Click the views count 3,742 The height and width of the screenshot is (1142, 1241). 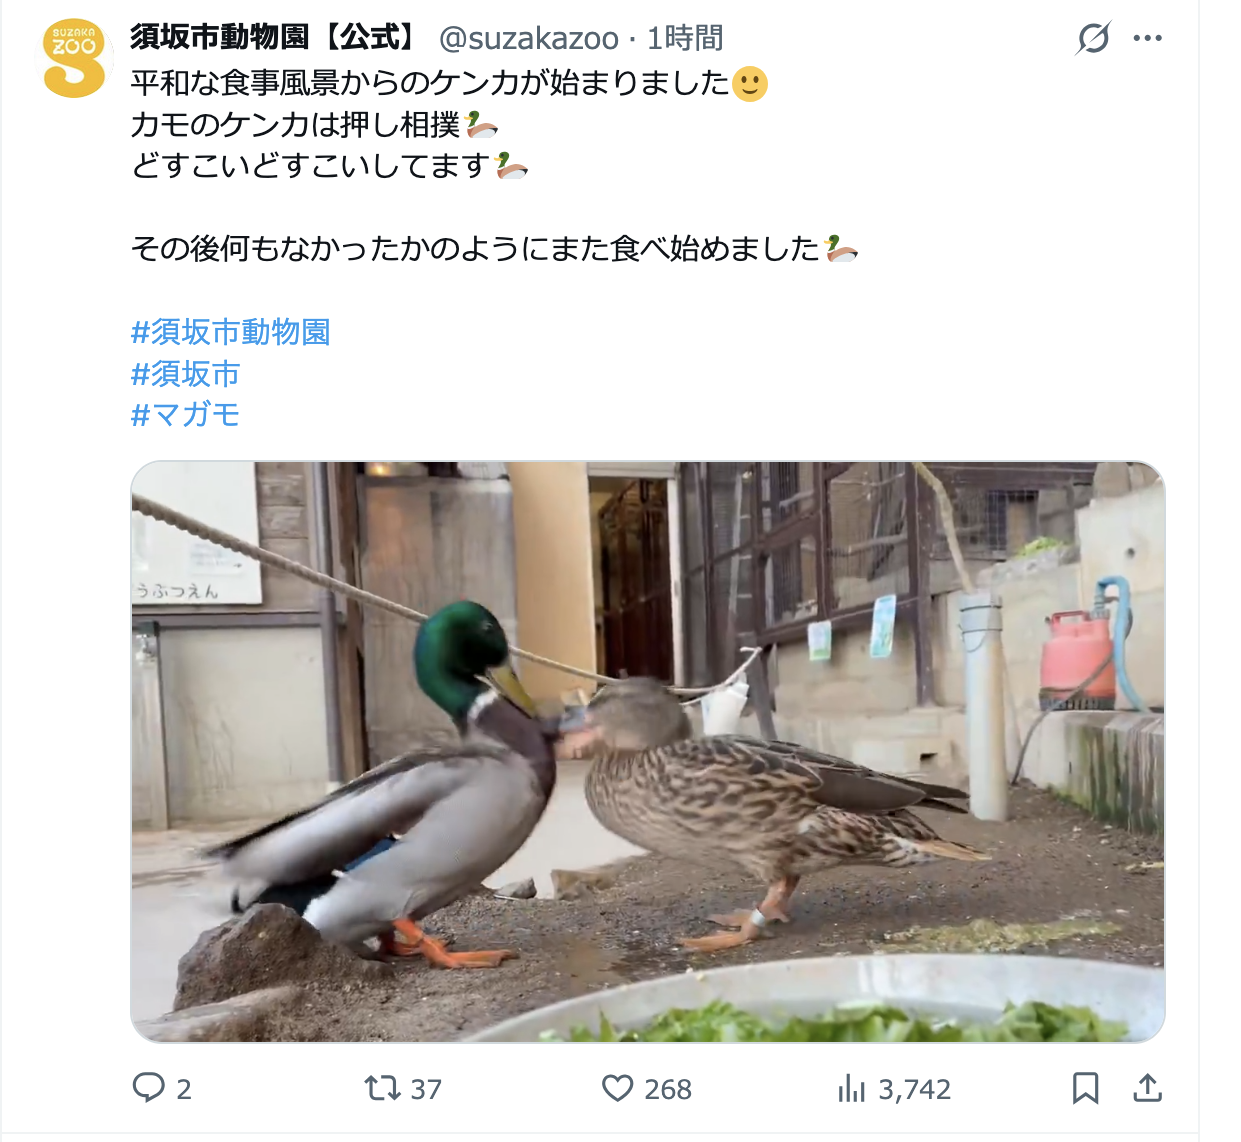915,1089
